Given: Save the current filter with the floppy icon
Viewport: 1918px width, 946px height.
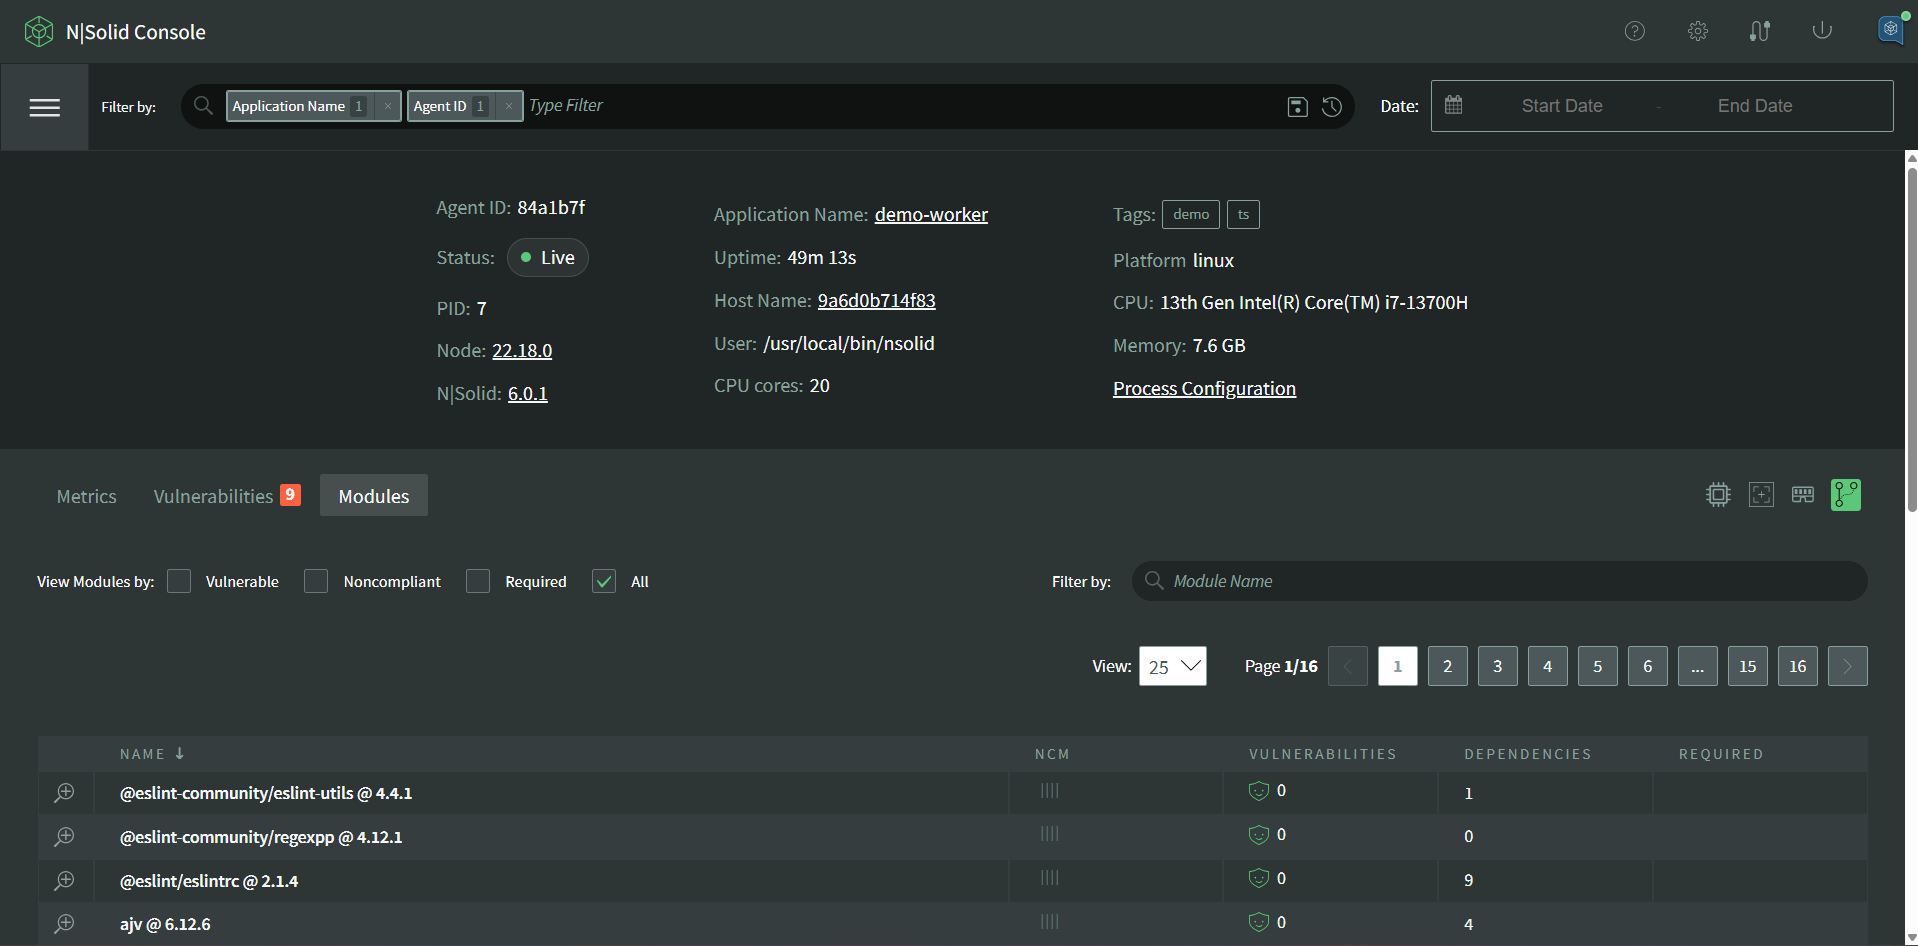Looking at the screenshot, I should click(1297, 106).
